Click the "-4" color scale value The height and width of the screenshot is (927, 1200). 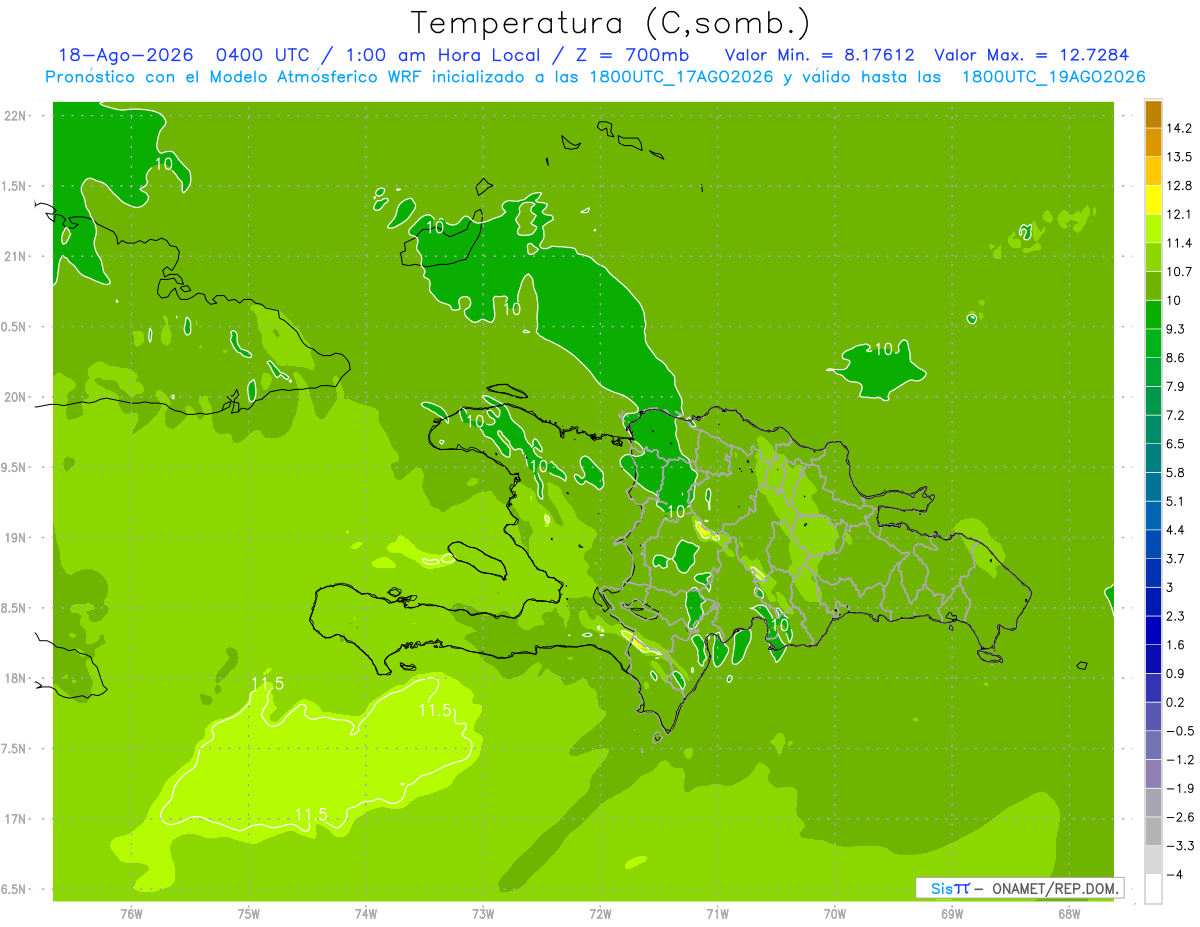tap(1175, 875)
